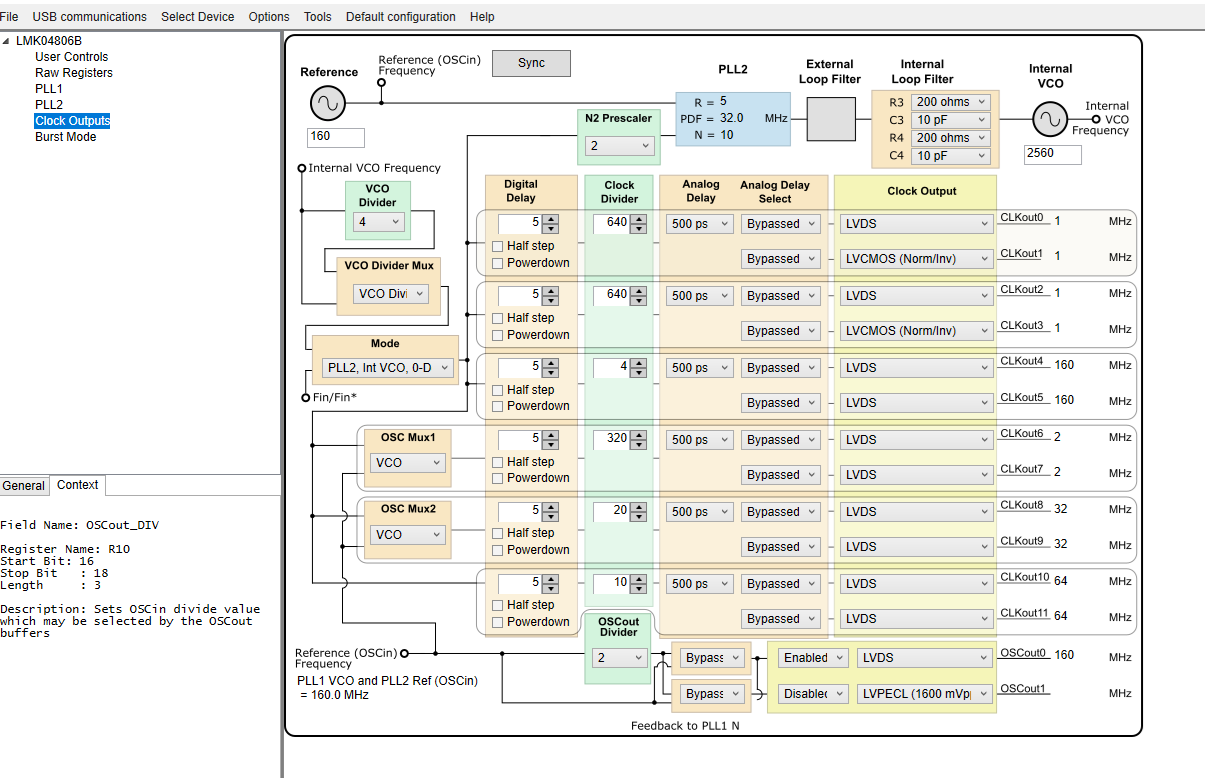Image resolution: width=1205 pixels, height=778 pixels.
Task: Open the VCO Divider dropdown
Action: coord(378,222)
